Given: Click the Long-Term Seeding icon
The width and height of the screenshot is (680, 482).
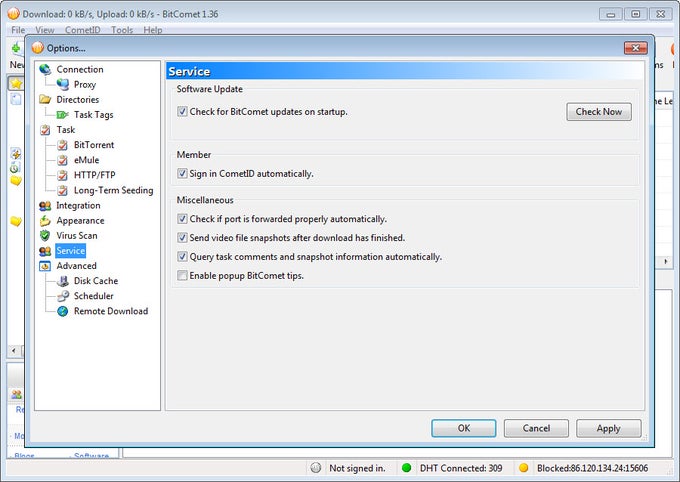Looking at the screenshot, I should [x=62, y=190].
